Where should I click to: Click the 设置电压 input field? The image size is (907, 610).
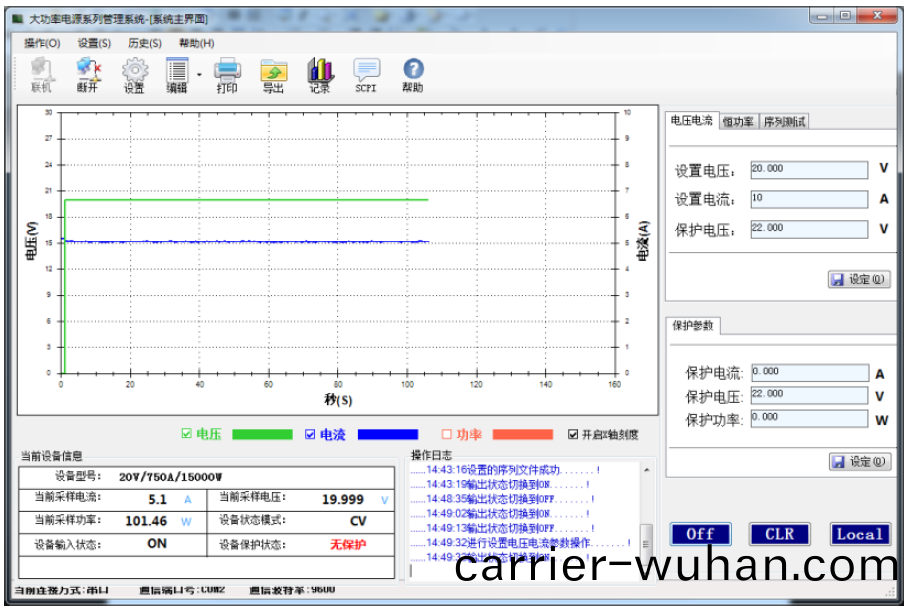coord(808,170)
